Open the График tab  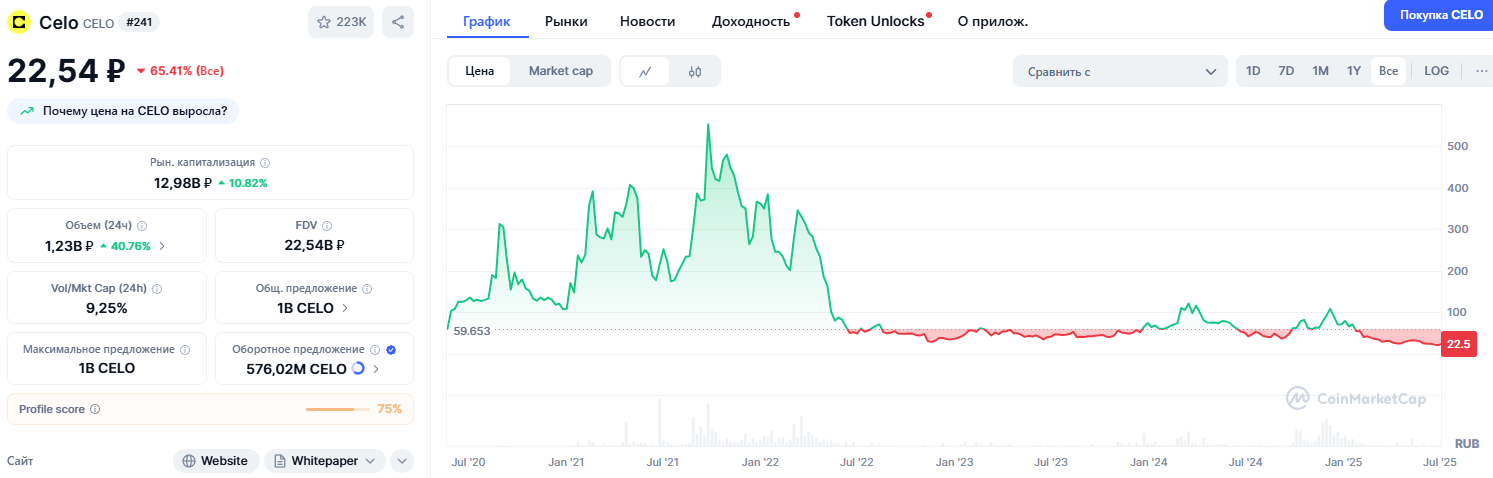[487, 21]
